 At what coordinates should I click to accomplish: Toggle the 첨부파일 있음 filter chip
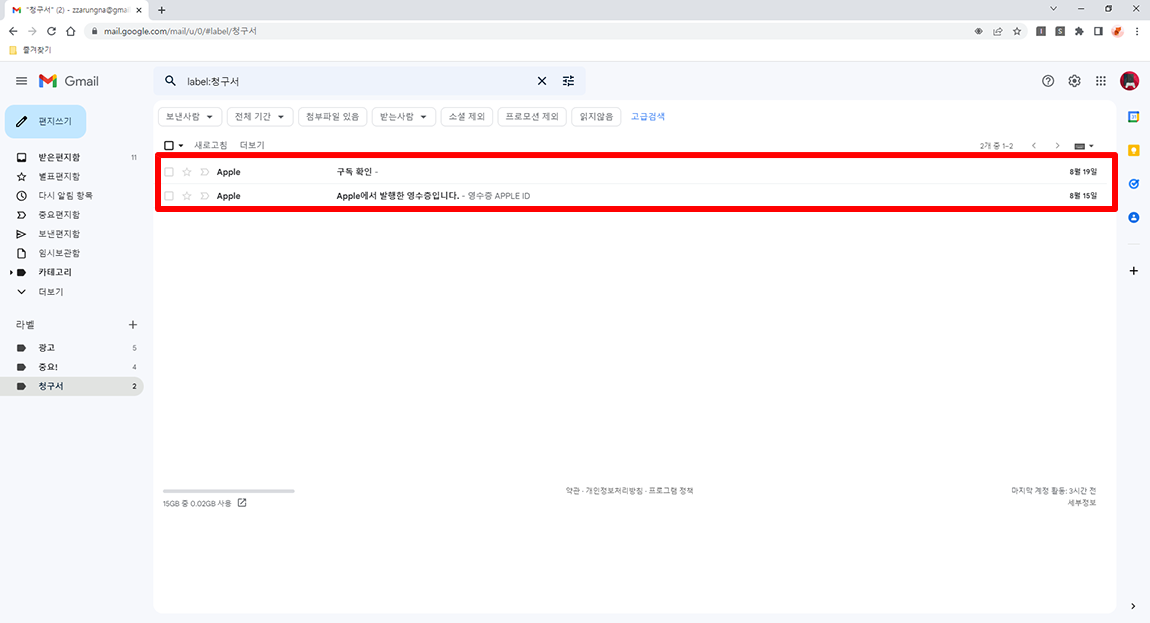pyautogui.click(x=332, y=117)
